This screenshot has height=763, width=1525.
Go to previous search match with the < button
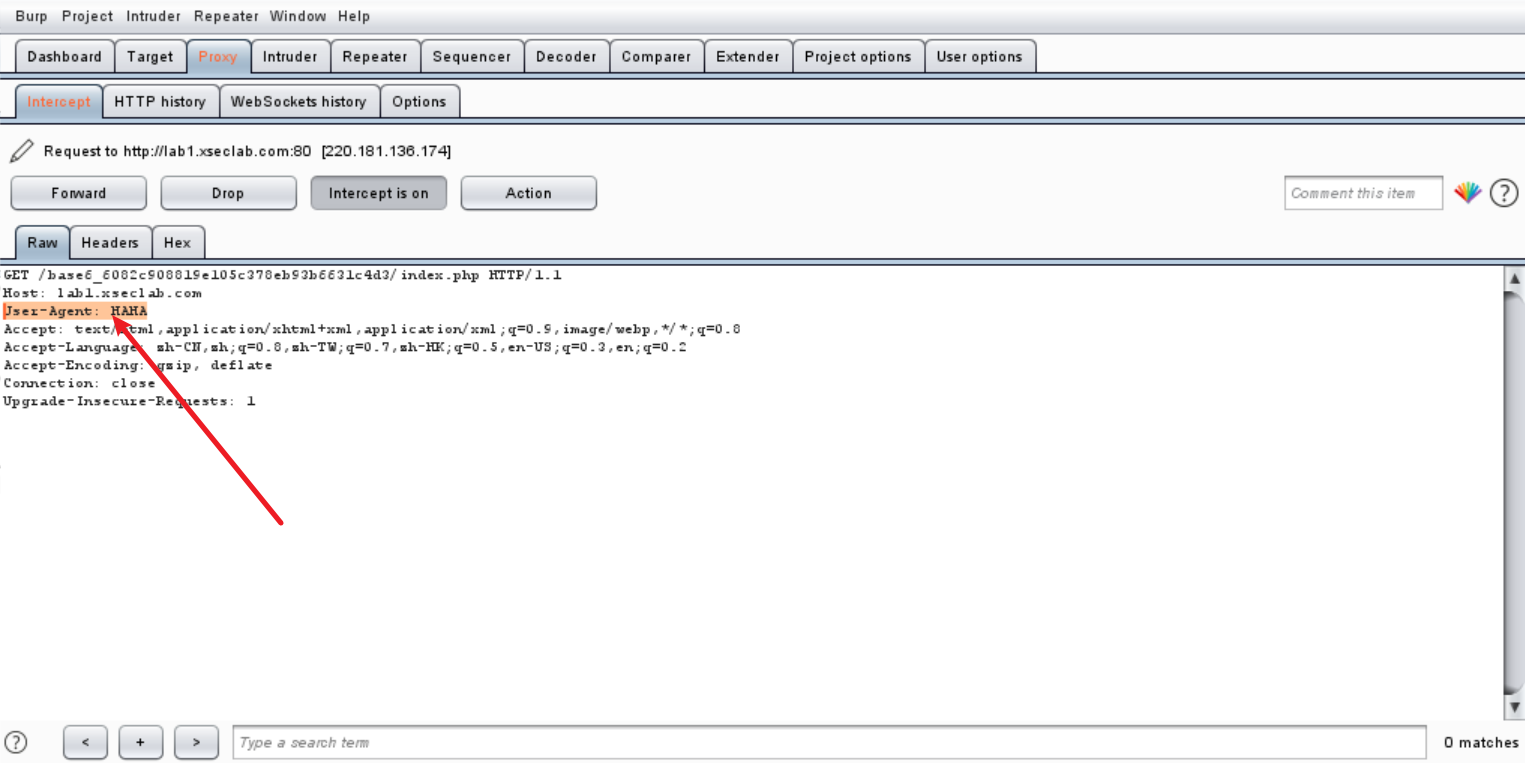85,742
